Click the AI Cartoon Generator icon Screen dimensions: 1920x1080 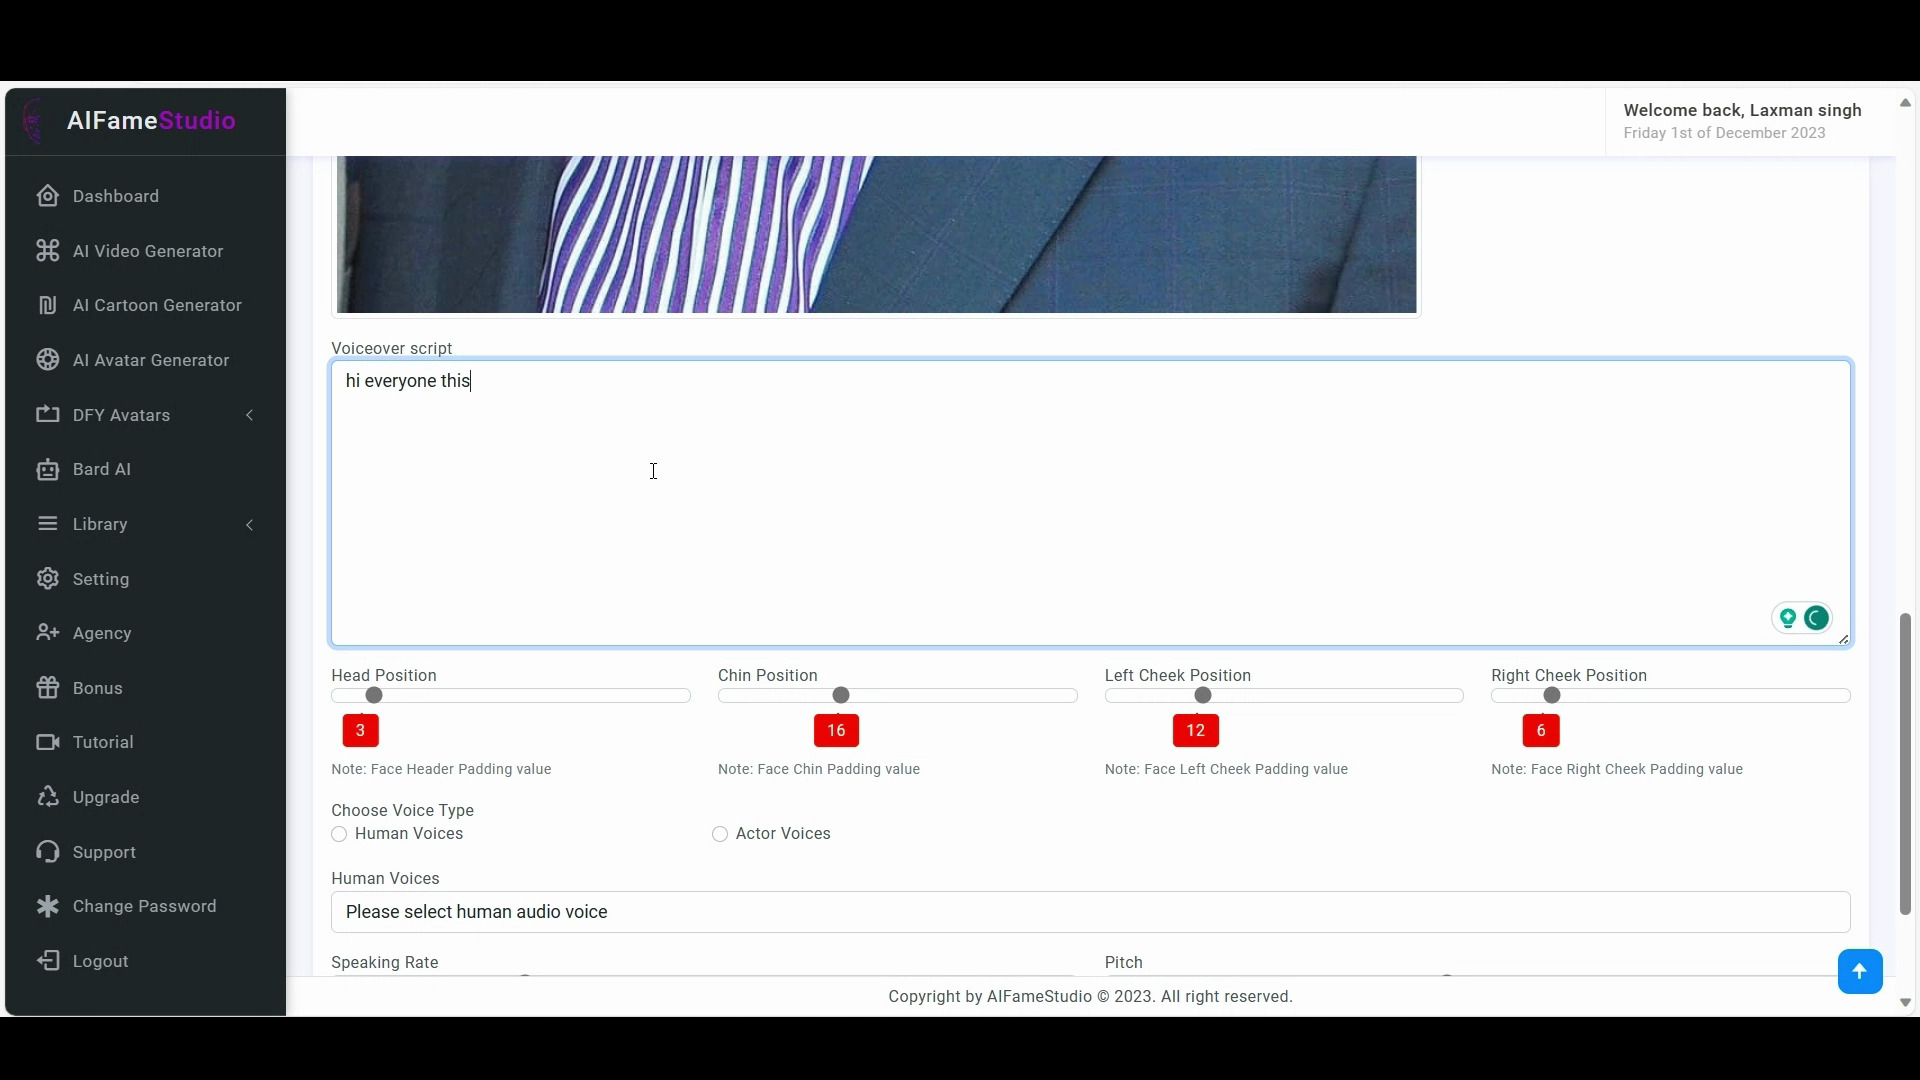47,305
